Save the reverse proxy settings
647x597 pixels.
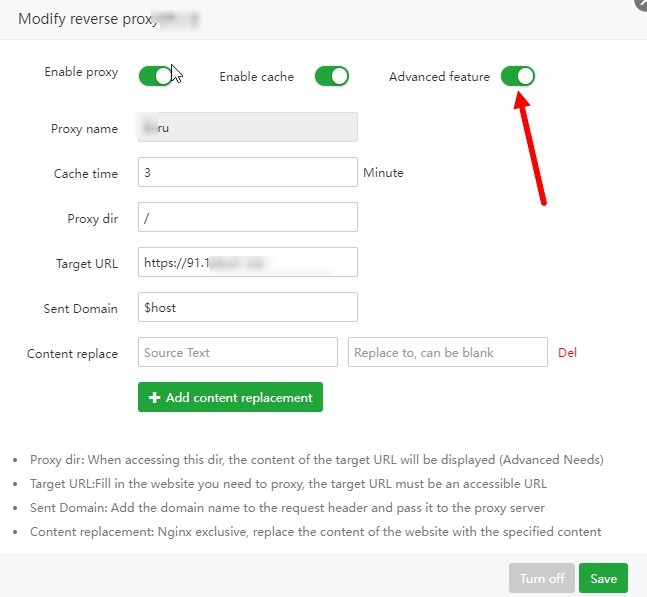(x=603, y=578)
